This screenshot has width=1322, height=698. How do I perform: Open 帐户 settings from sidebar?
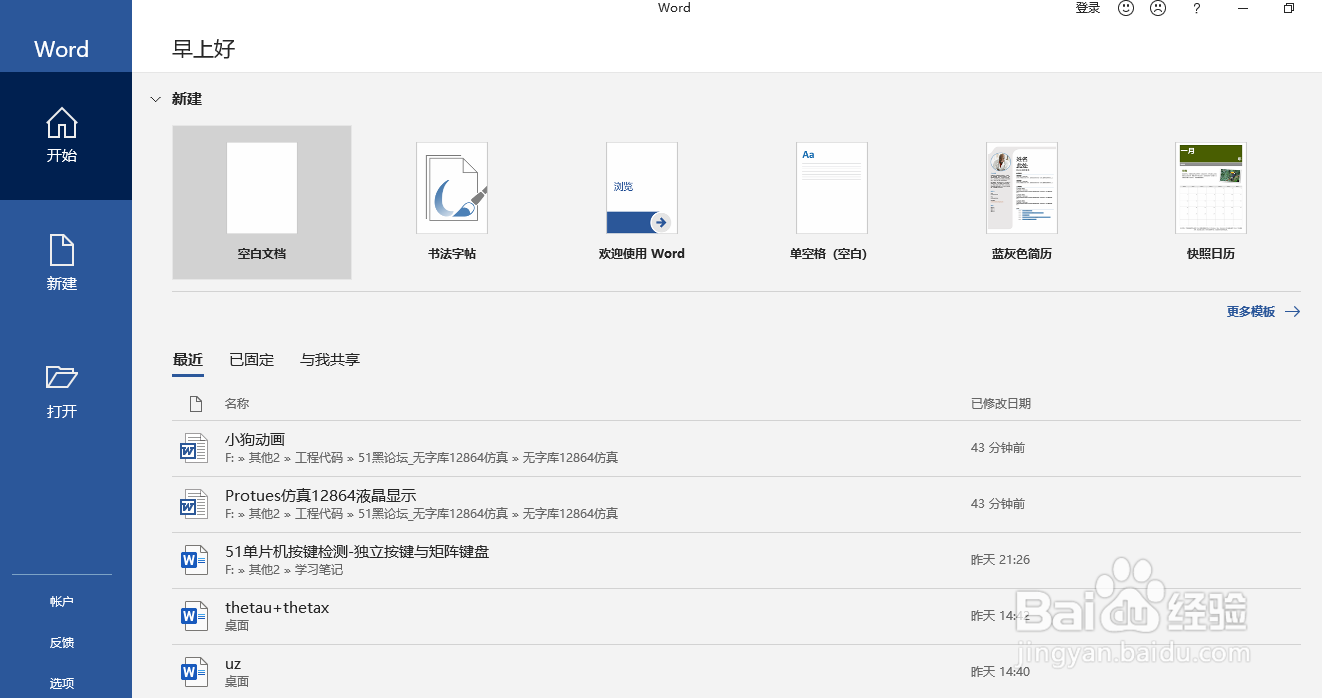tap(61, 601)
